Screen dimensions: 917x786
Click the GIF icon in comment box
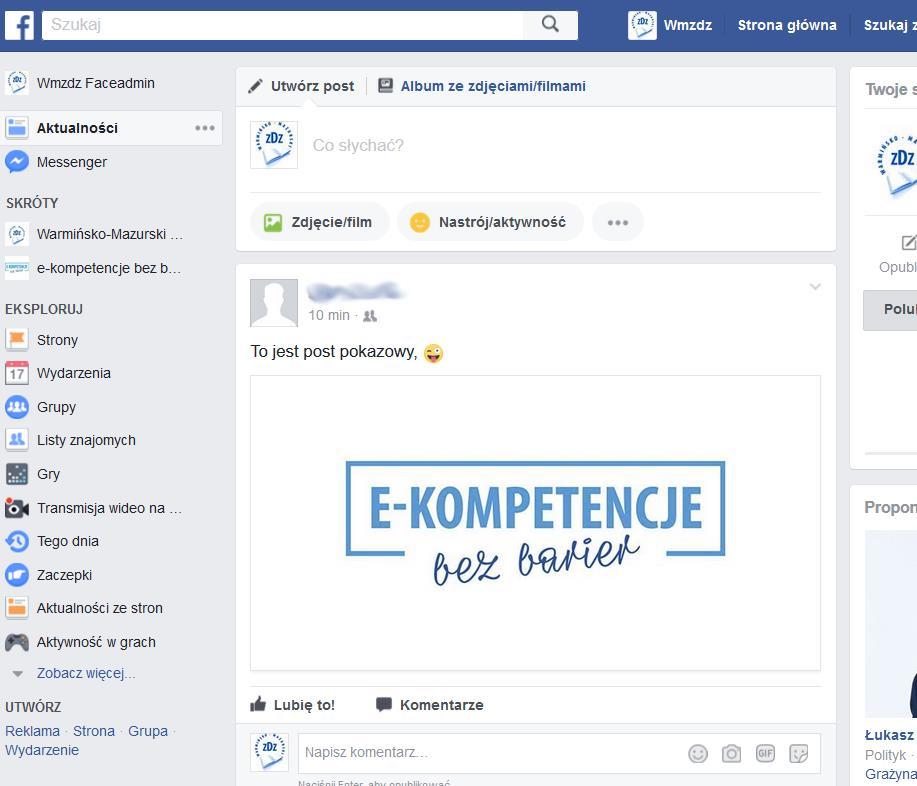(x=765, y=753)
